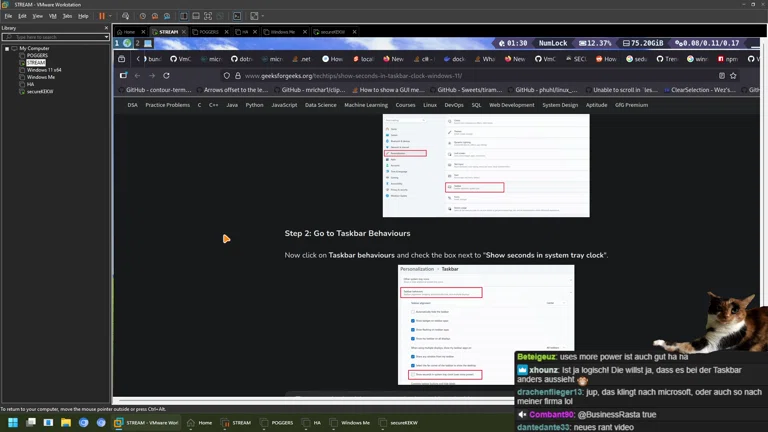Image resolution: width=768 pixels, height=432 pixels.
Task: Open the Firefox view icon beside tabs
Action: click(121, 59)
